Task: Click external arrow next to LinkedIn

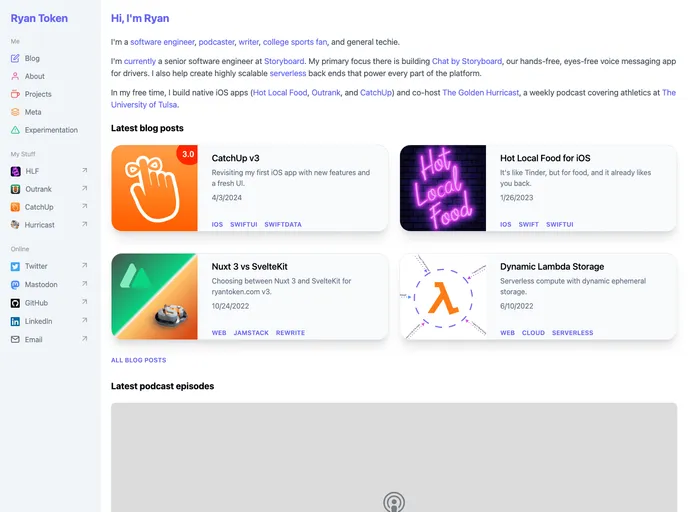Action: 85,320
